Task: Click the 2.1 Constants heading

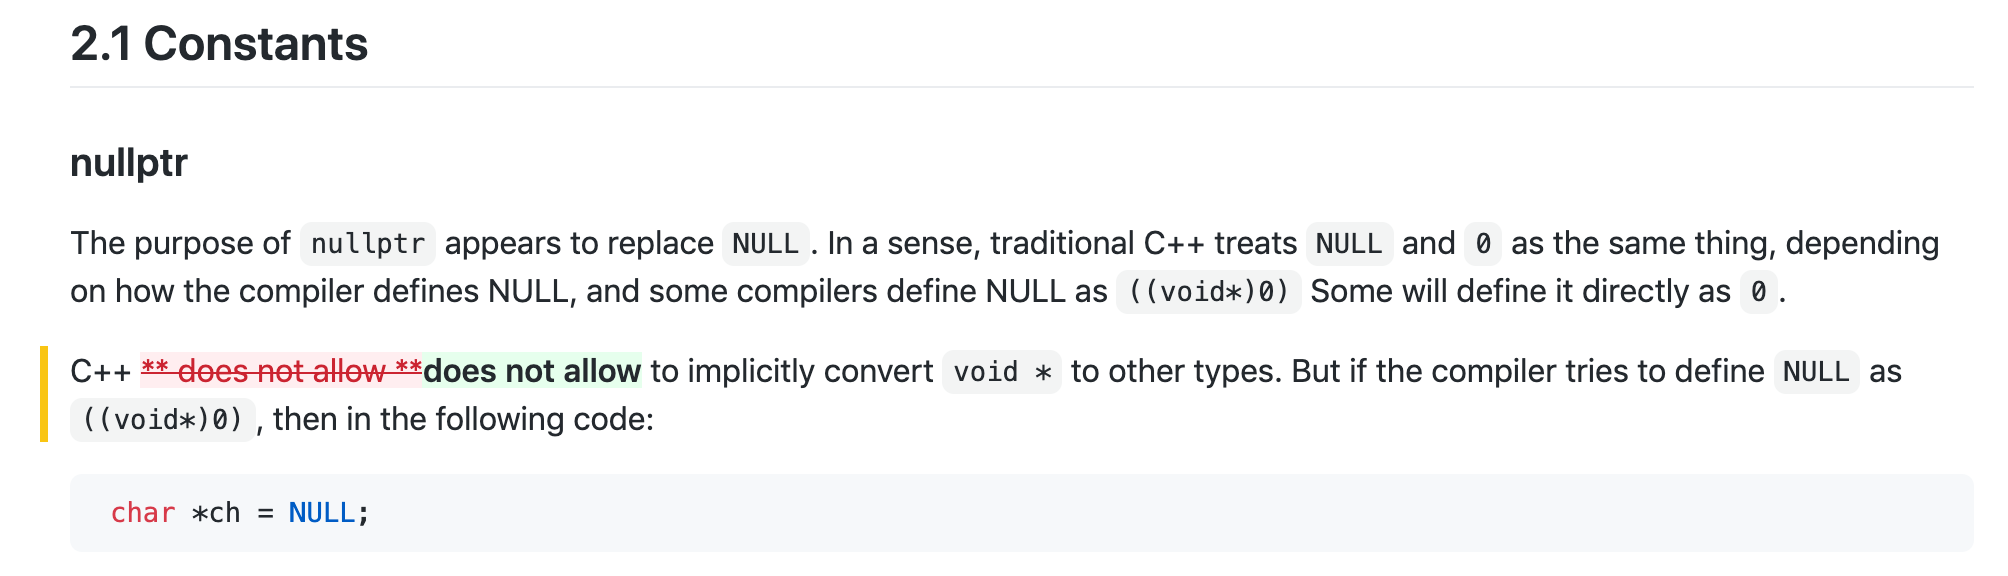Action: pos(219,45)
